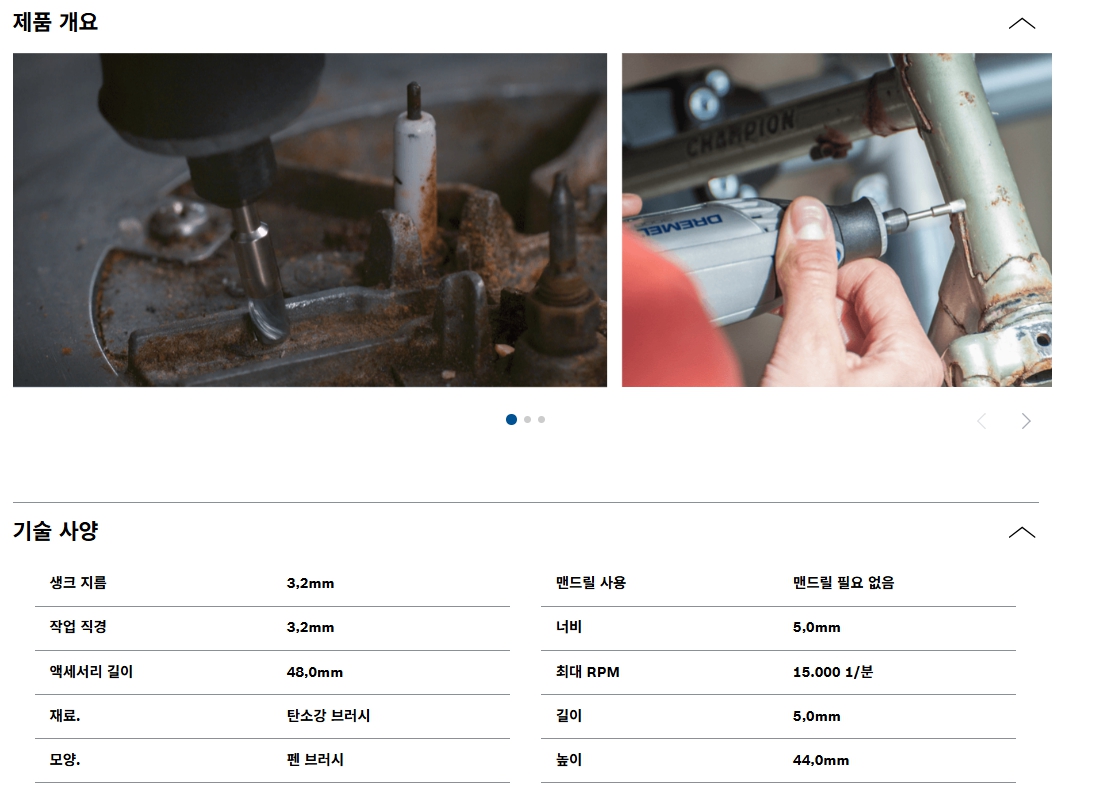Open the rusty engine brush photo

point(310,220)
